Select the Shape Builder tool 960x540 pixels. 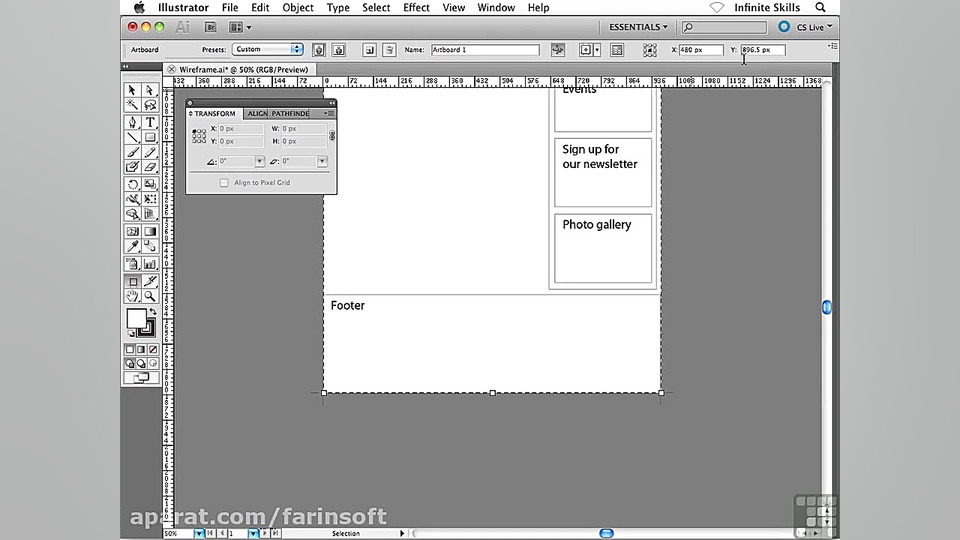(132, 214)
